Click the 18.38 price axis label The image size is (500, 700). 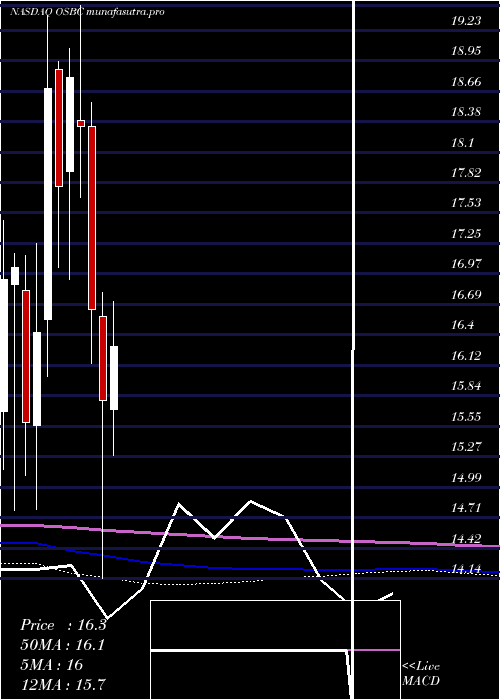coord(466,112)
